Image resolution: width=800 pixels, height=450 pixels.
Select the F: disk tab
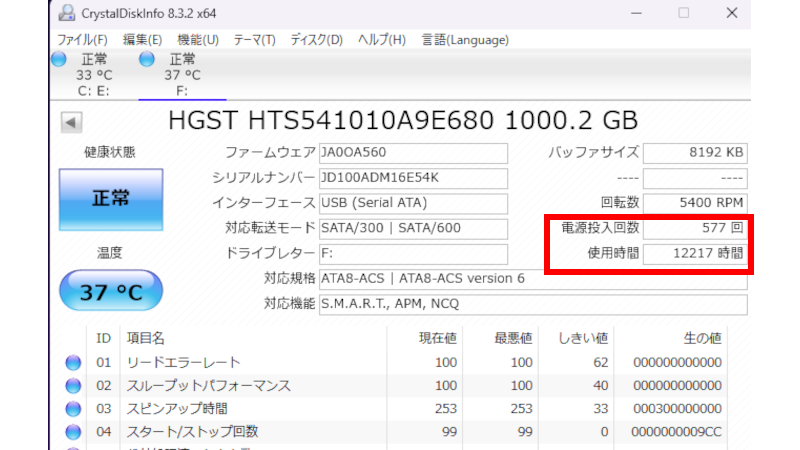coord(182,75)
